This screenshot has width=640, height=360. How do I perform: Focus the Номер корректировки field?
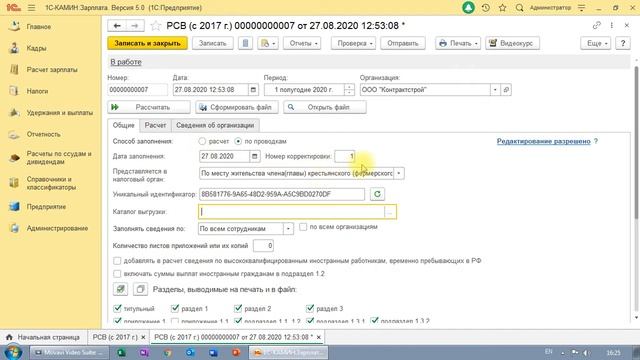(x=344, y=156)
